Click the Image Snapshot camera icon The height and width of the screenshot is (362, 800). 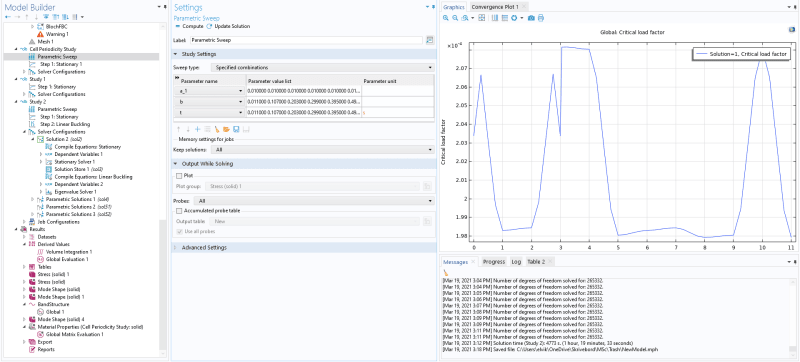[x=531, y=18]
